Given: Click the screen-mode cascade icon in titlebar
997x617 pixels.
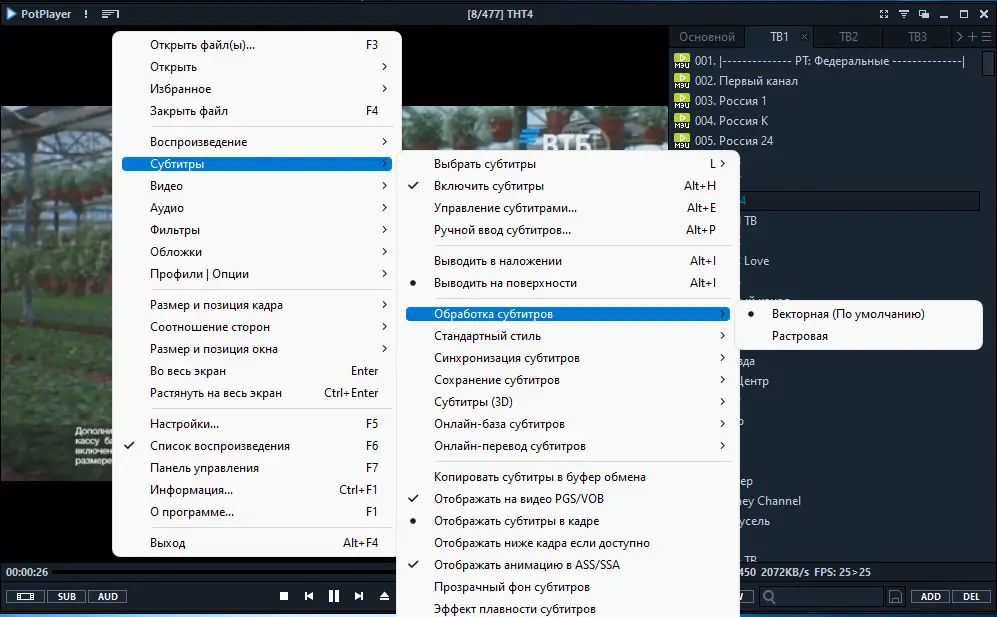Looking at the screenshot, I should click(924, 14).
